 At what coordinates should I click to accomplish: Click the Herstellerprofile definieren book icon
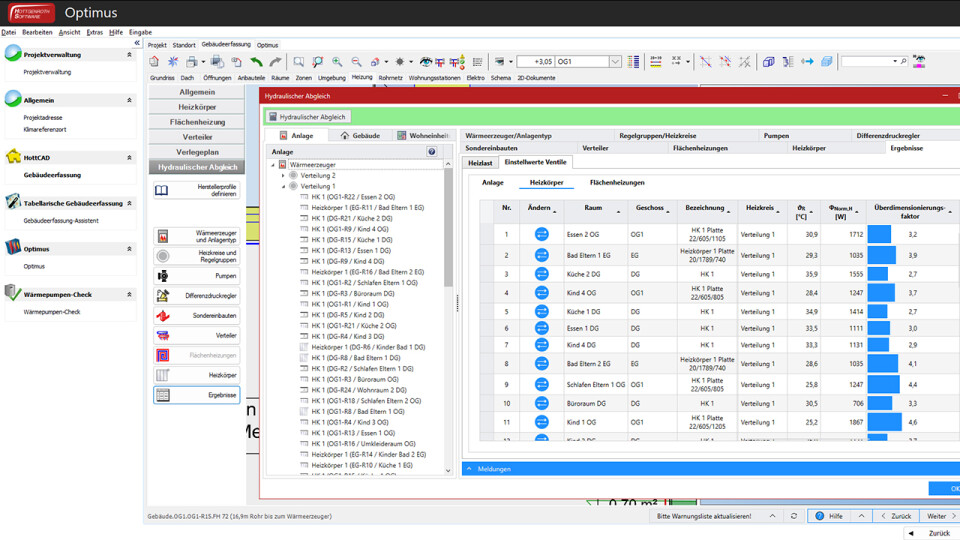tap(162, 190)
